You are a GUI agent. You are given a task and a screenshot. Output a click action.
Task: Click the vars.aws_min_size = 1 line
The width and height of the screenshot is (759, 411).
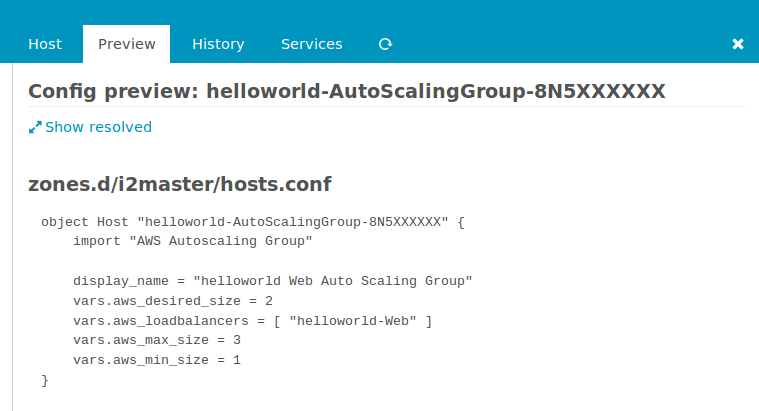point(157,360)
